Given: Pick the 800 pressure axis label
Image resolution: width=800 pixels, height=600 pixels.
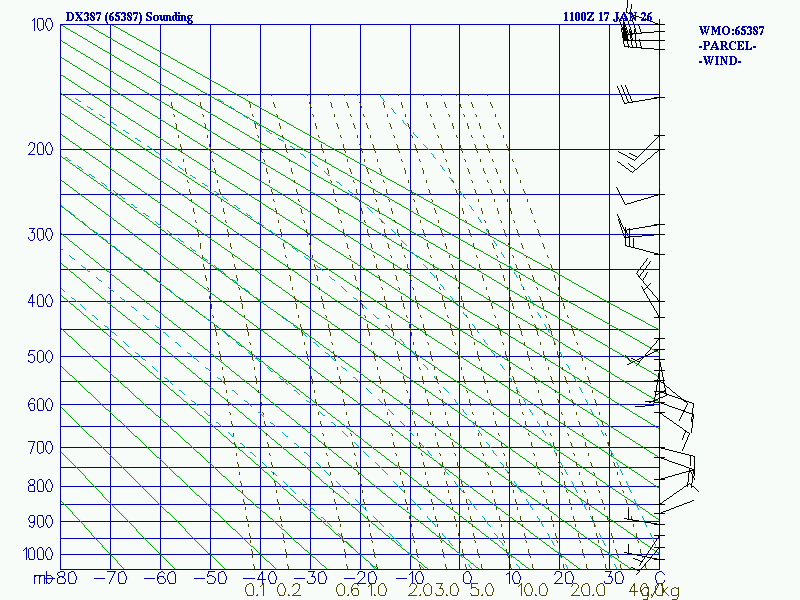Looking at the screenshot, I should click(40, 486).
